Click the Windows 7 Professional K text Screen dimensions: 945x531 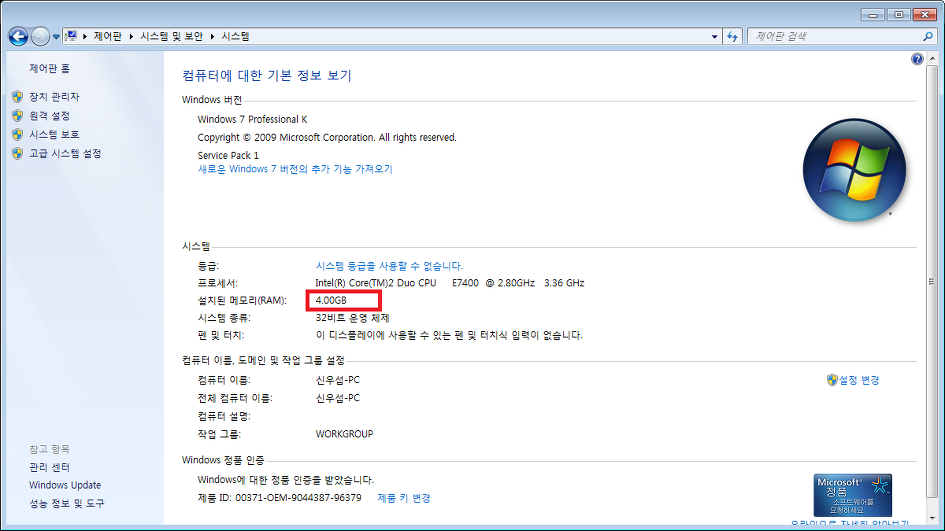tap(253, 119)
